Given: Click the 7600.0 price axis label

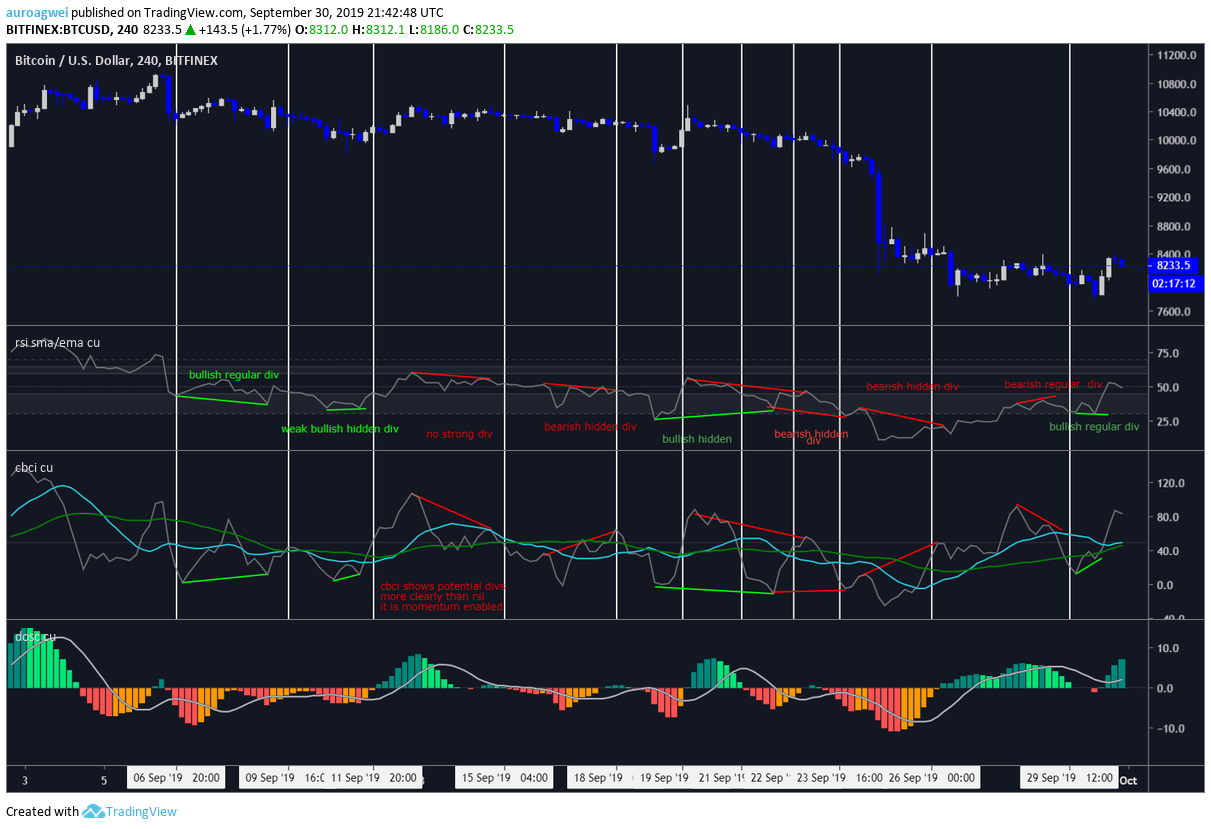Looking at the screenshot, I should [1171, 312].
